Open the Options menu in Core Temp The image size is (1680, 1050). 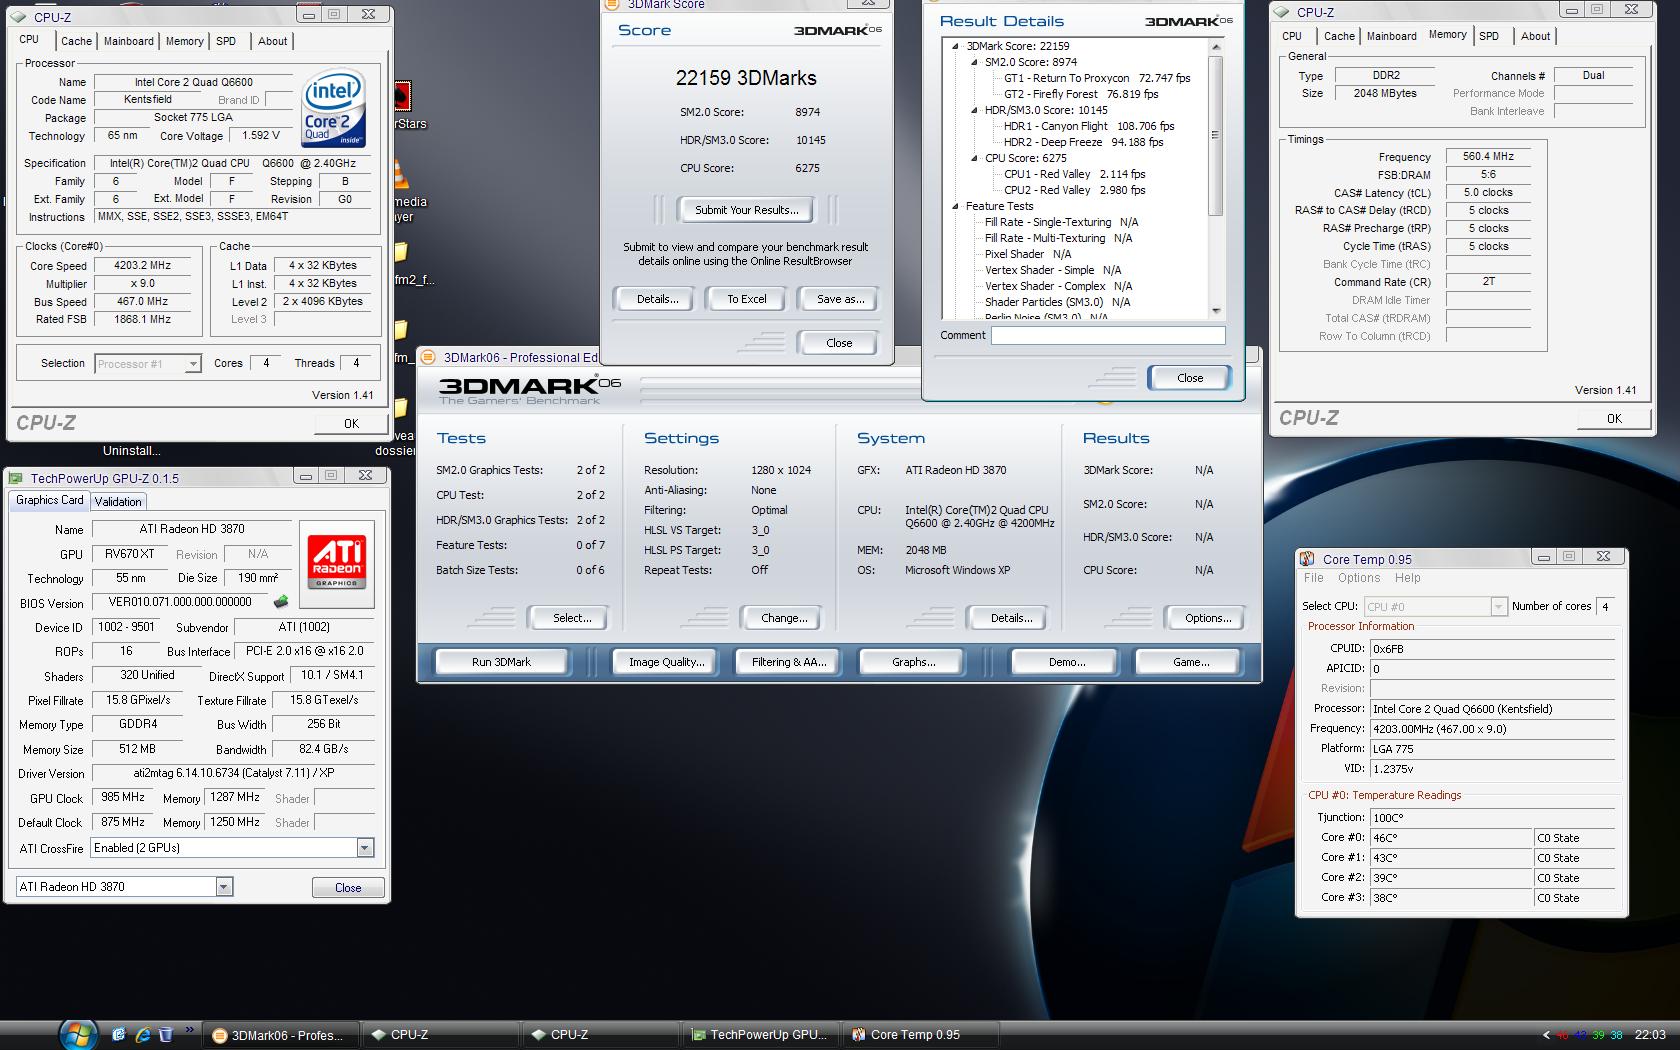point(1359,578)
